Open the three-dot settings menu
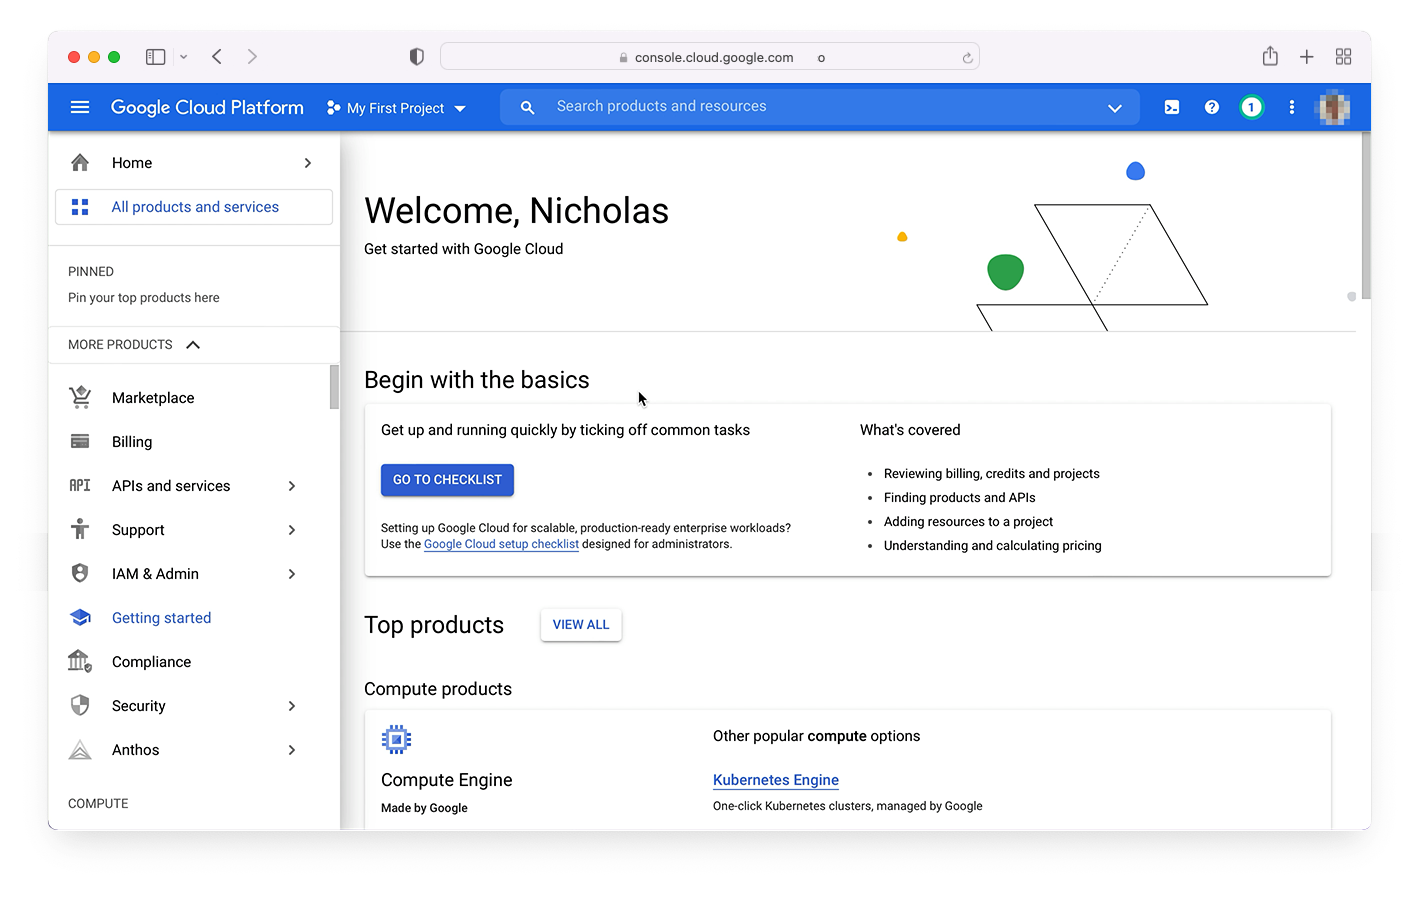This screenshot has height=897, width=1419. (x=1292, y=107)
